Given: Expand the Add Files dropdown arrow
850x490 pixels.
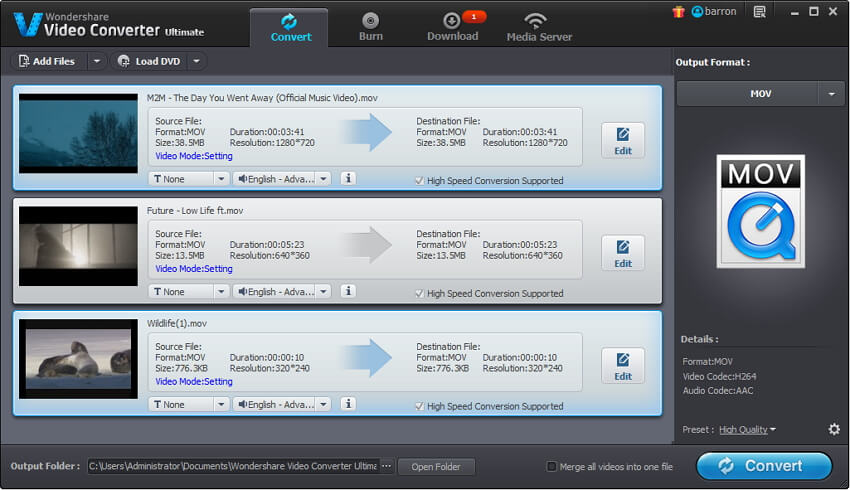Looking at the screenshot, I should click(96, 61).
